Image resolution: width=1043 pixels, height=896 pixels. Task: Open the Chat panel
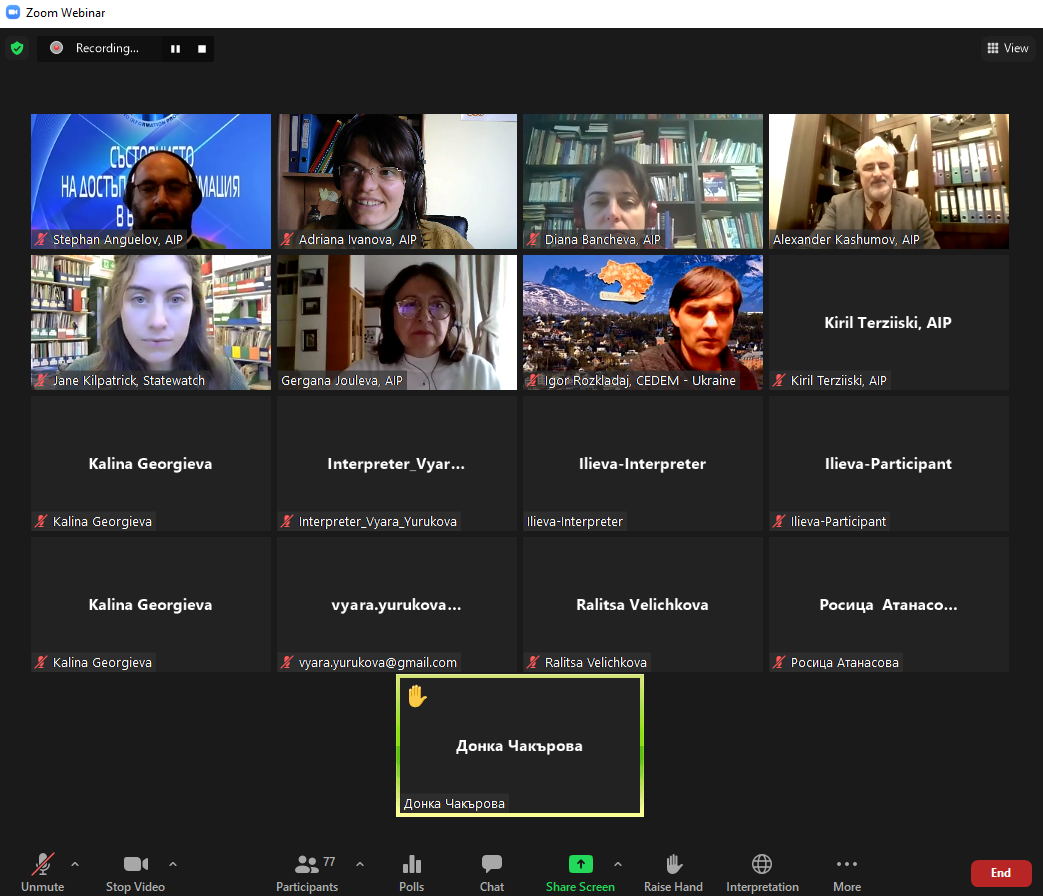[491, 865]
